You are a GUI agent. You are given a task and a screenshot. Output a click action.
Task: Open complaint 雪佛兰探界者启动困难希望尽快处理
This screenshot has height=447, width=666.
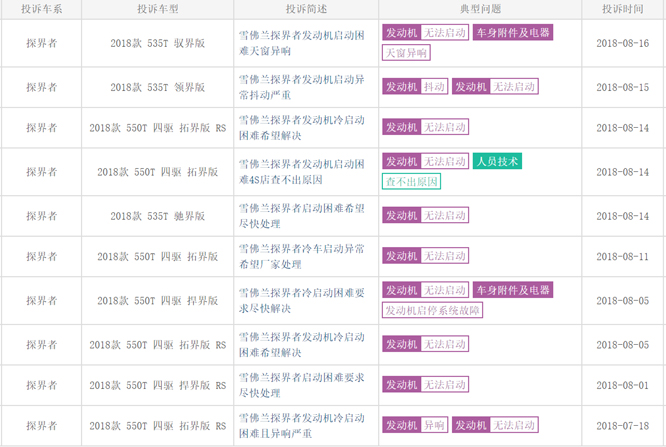click(x=302, y=216)
